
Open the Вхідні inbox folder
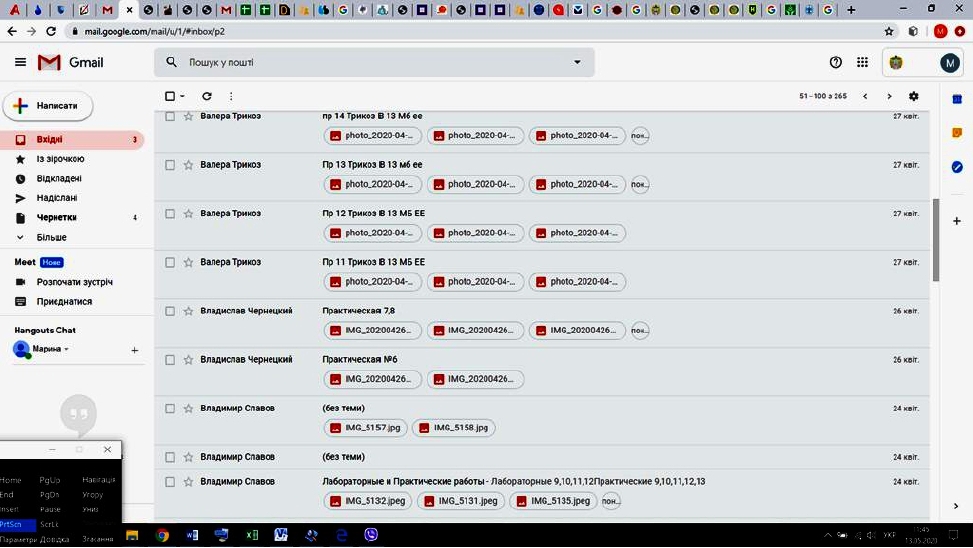coord(71,140)
